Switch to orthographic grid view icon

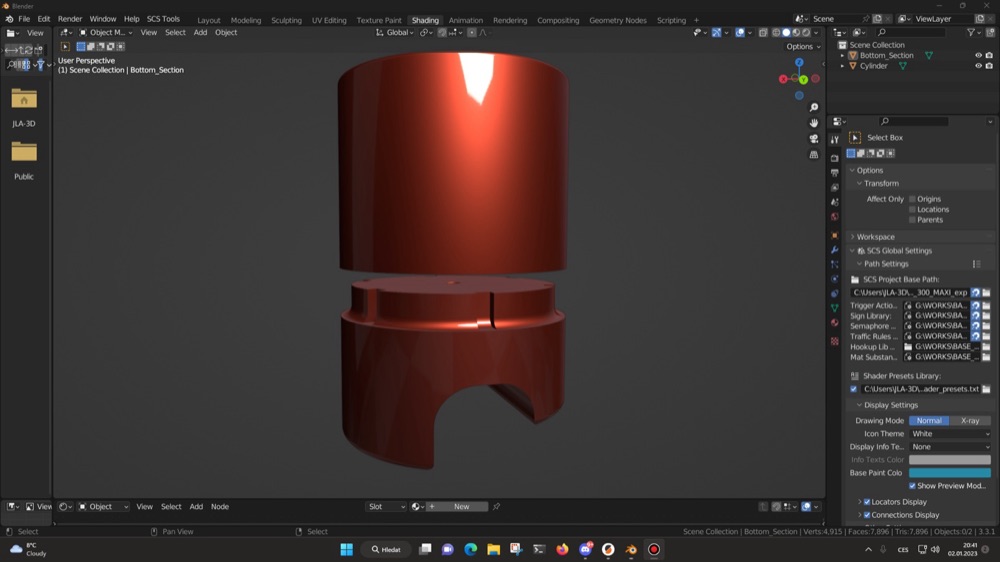click(x=814, y=154)
